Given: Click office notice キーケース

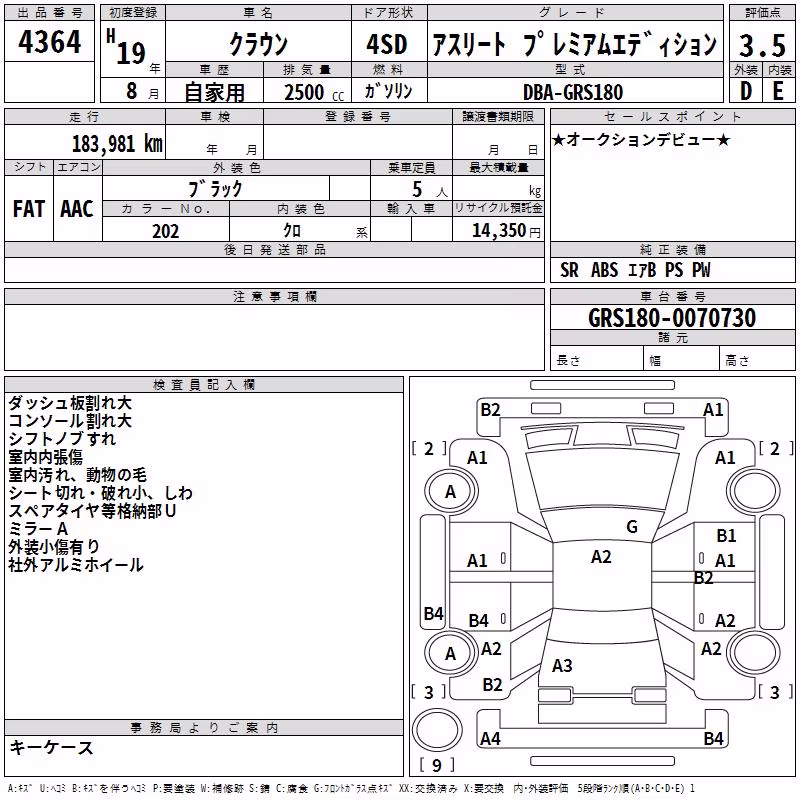Looking at the screenshot, I should pos(51,747).
